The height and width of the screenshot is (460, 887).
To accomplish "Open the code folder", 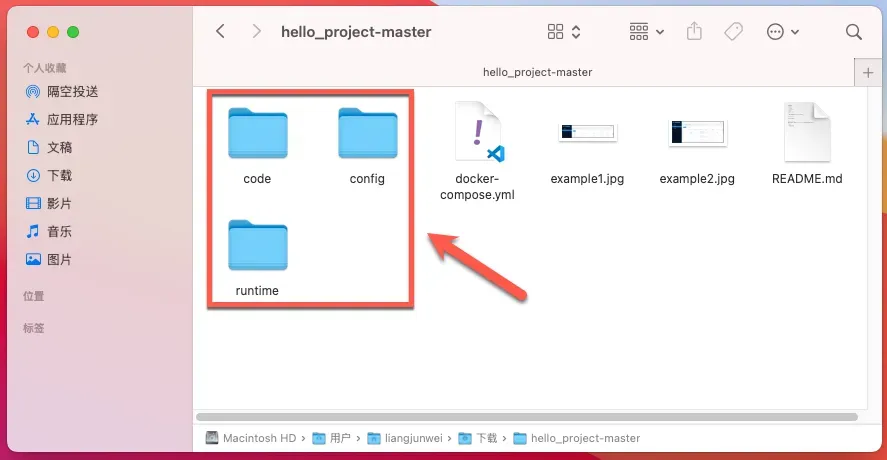I will [257, 134].
